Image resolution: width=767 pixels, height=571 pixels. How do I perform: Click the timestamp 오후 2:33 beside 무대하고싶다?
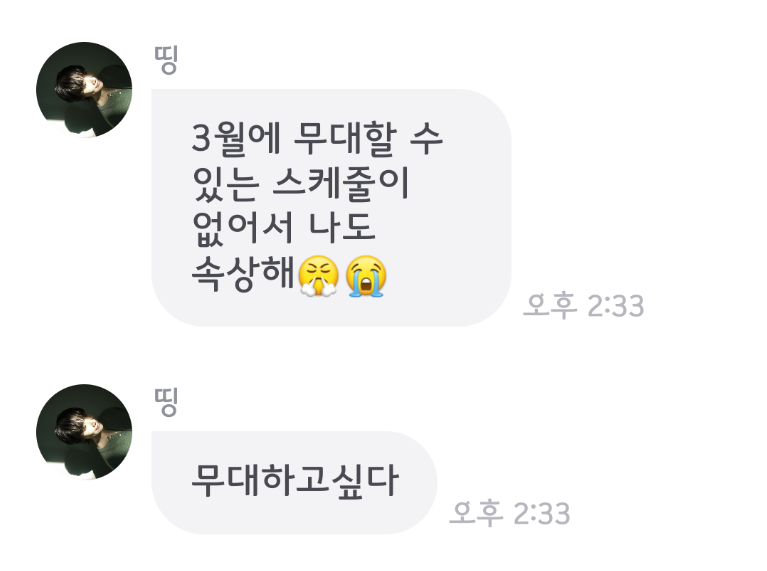(x=510, y=513)
